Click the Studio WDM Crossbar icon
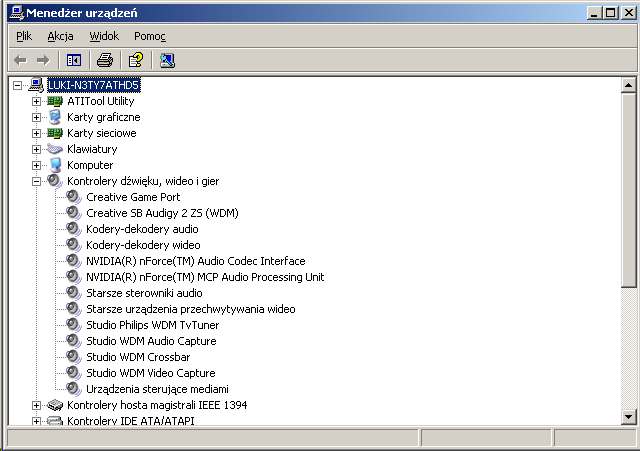The width and height of the screenshot is (640, 451). (x=74, y=357)
